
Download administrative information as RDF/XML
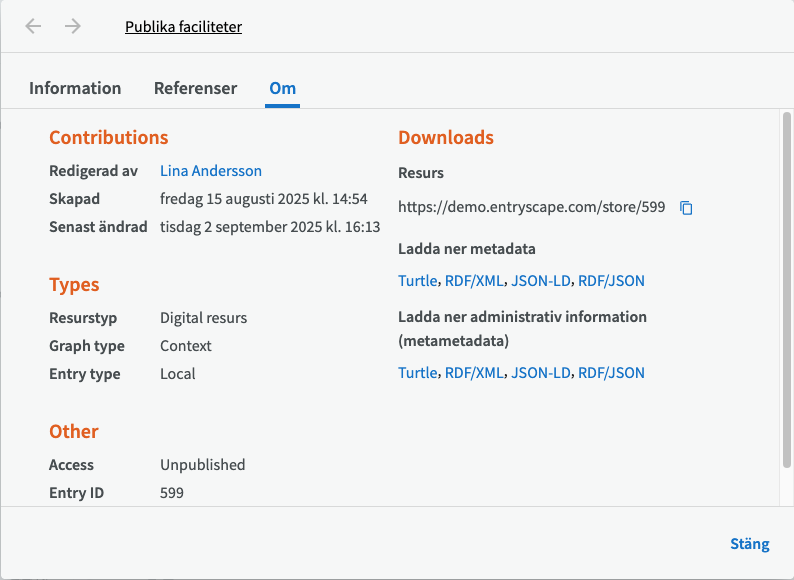coord(475,373)
